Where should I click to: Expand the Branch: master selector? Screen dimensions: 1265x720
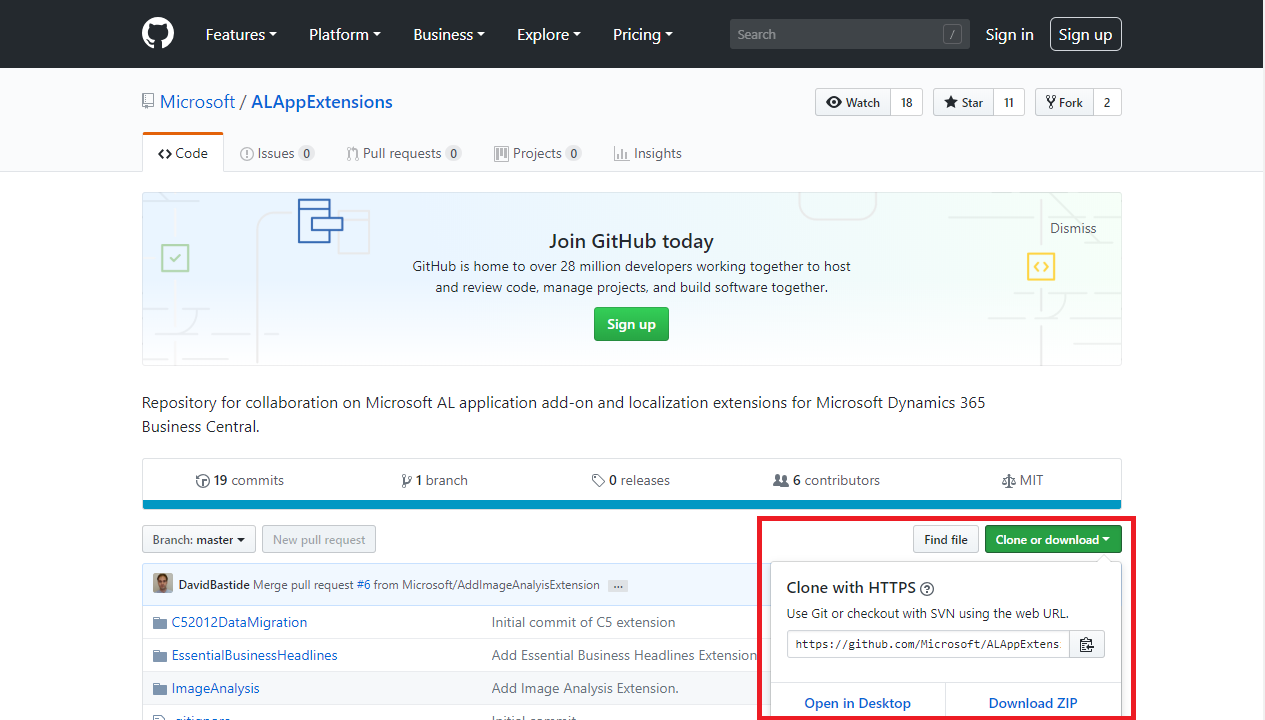[x=199, y=540]
